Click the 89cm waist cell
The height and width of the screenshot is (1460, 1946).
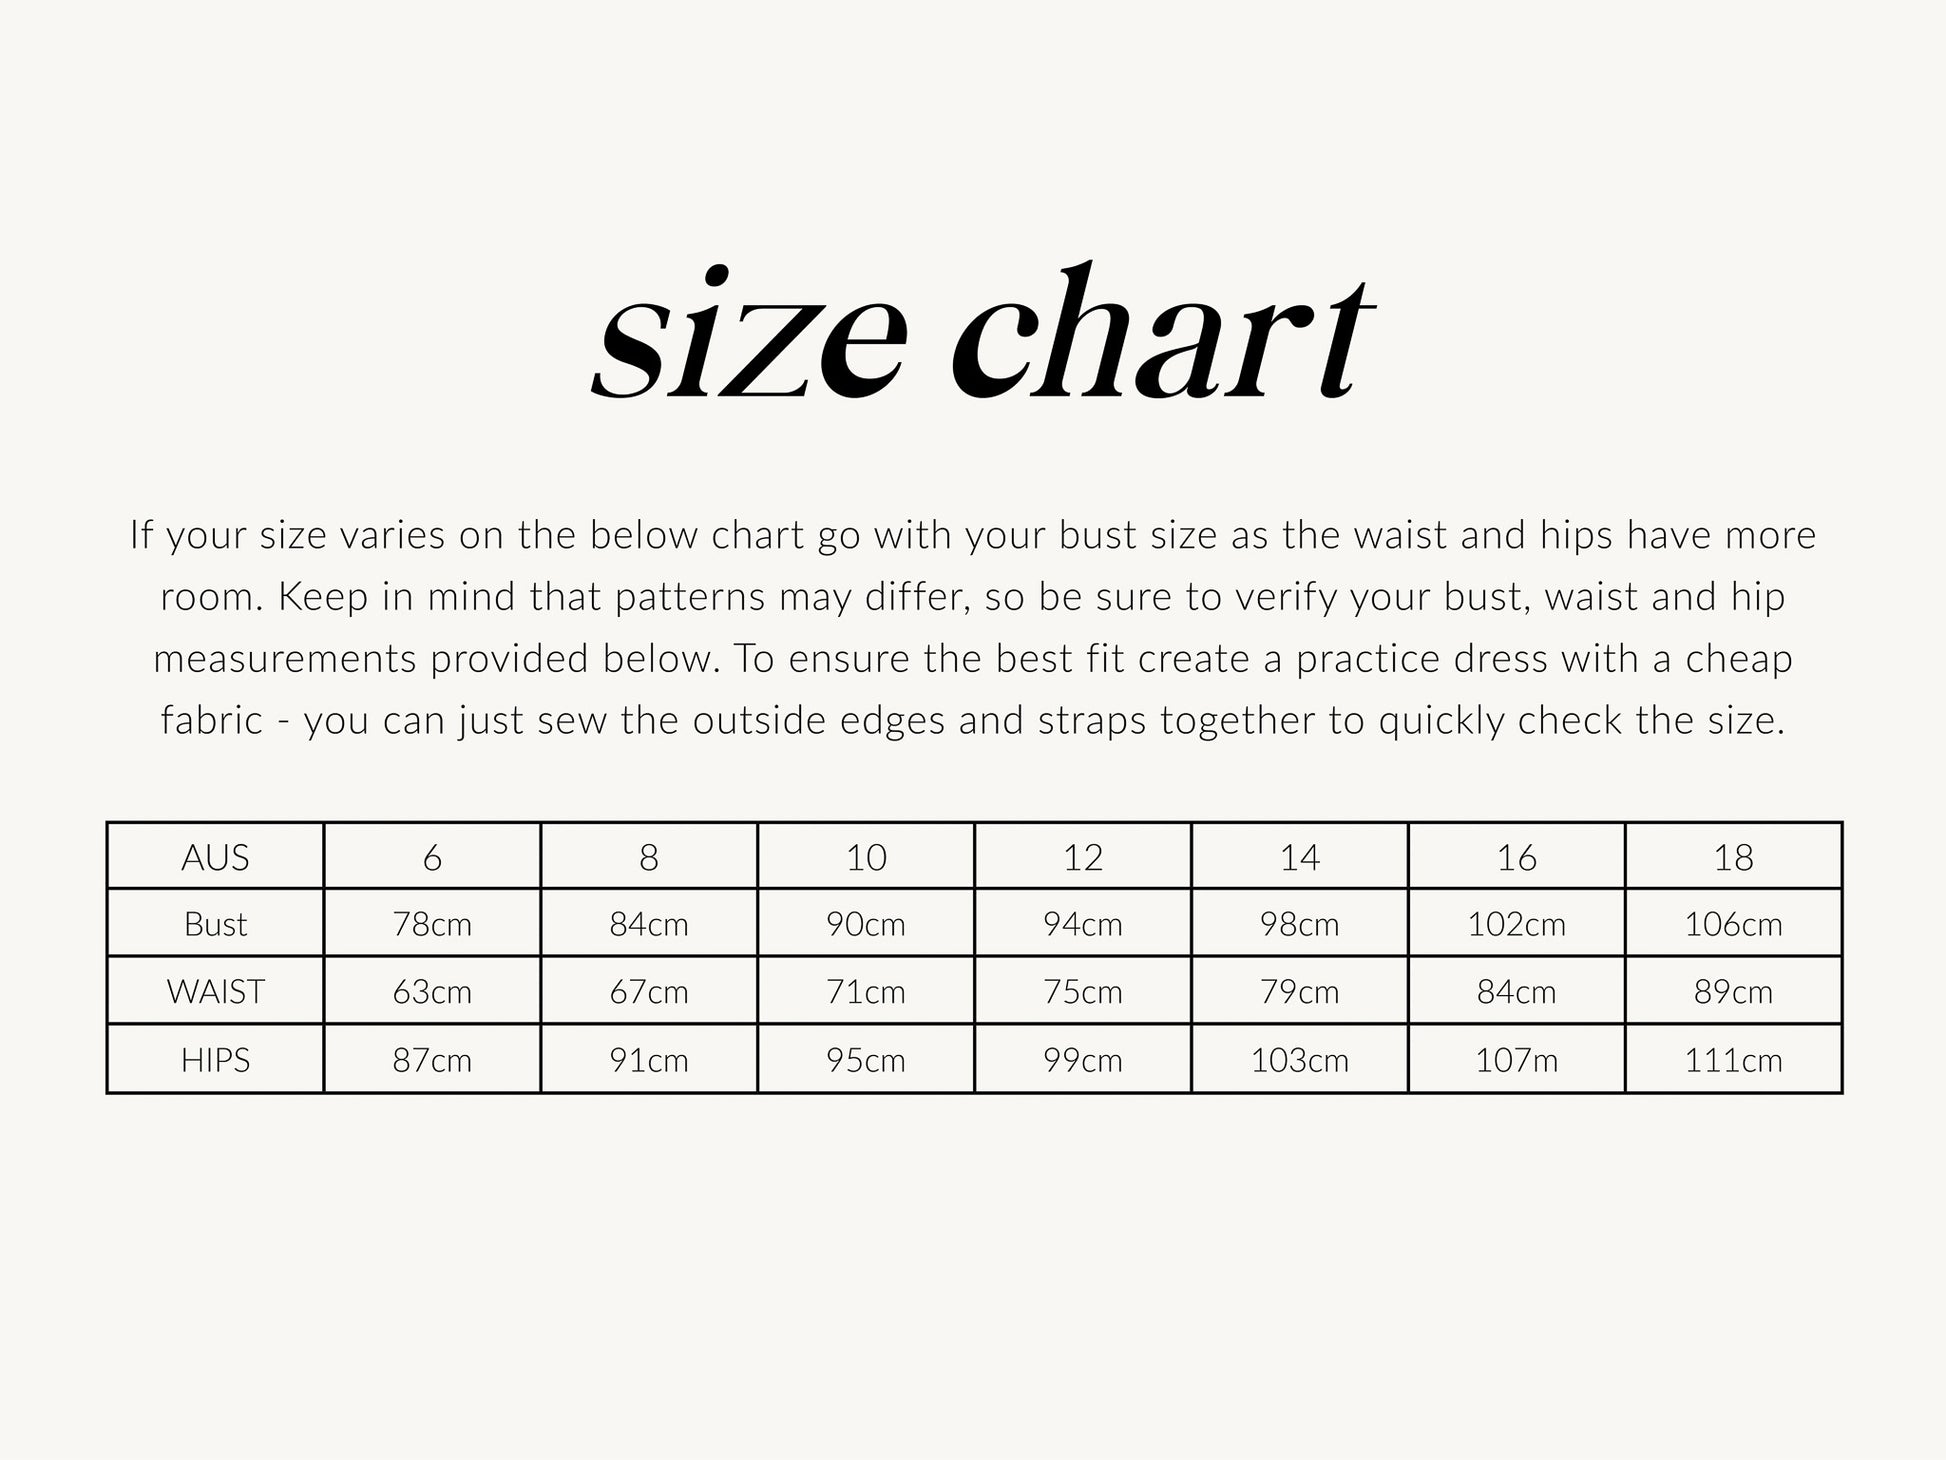(1734, 992)
